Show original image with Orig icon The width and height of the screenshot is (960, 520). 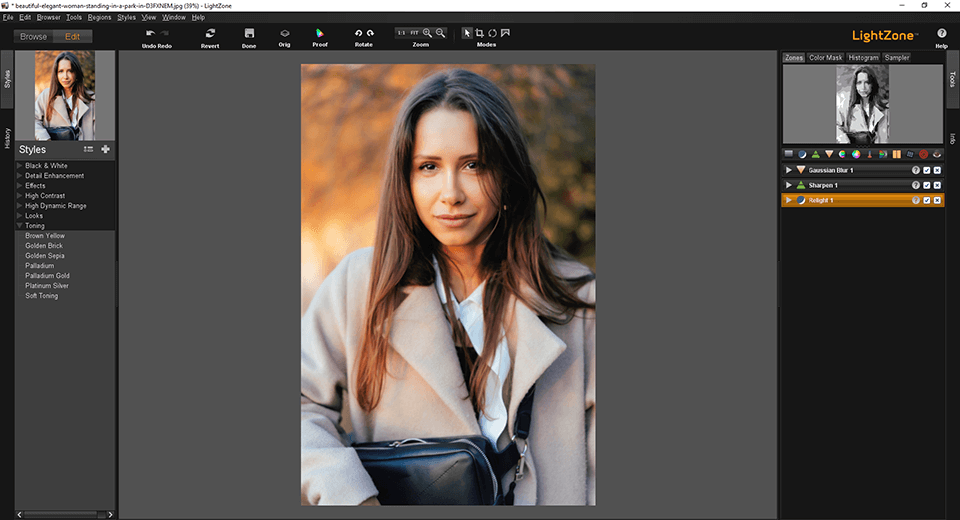pyautogui.click(x=285, y=33)
